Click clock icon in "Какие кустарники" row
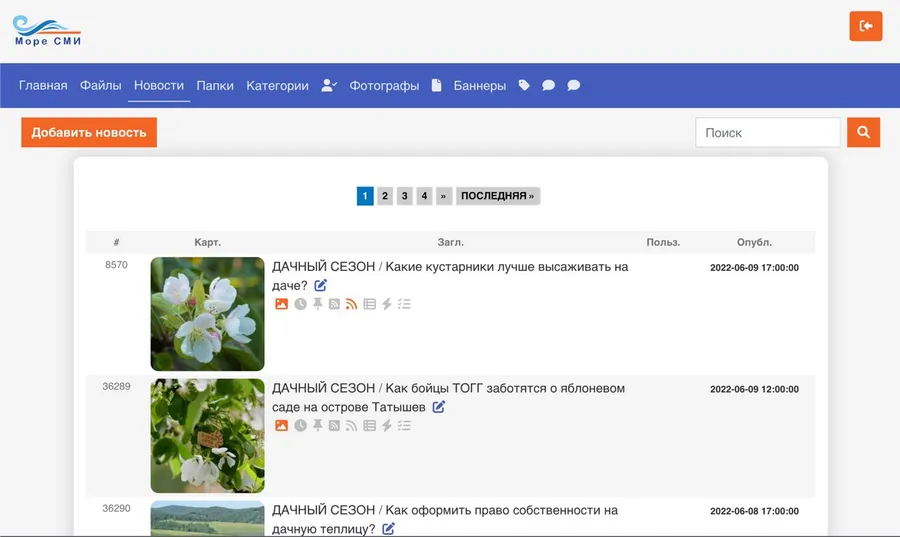Screen dimensions: 900x537 pos(300,304)
